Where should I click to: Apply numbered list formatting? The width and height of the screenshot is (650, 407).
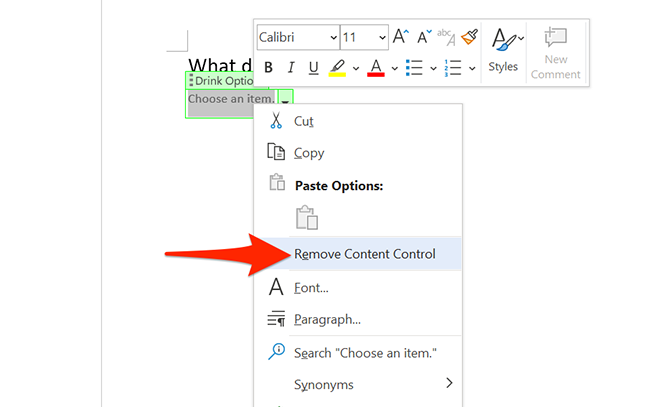(x=451, y=68)
